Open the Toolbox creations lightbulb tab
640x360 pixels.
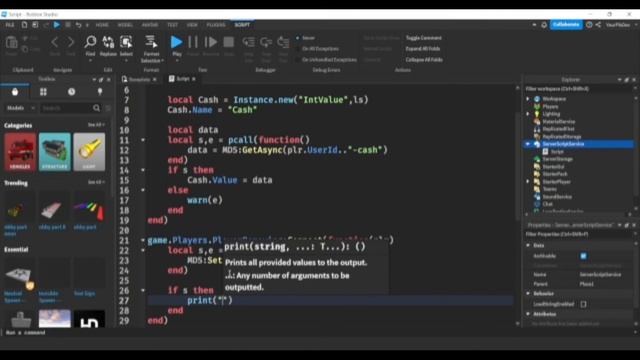pos(100,92)
